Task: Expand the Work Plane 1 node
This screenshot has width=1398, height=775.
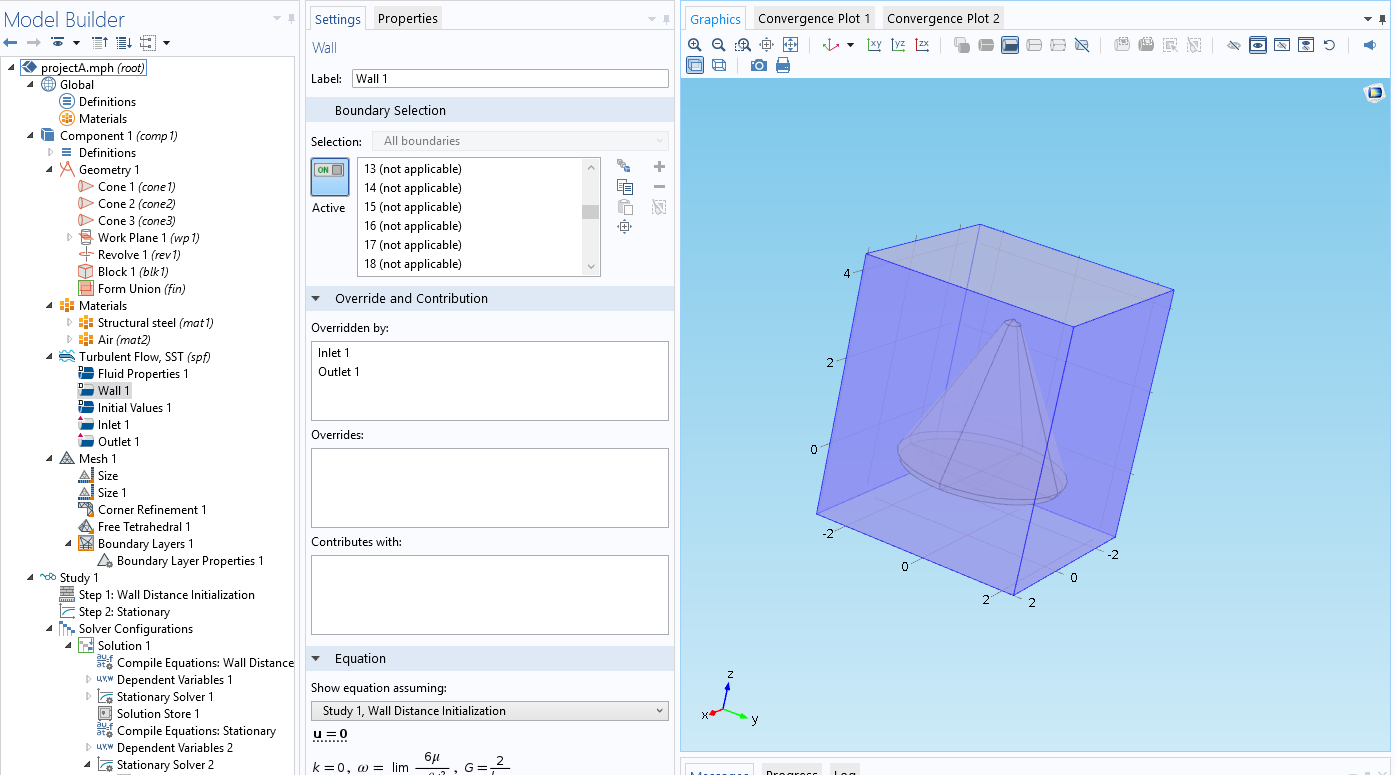Action: 70,238
